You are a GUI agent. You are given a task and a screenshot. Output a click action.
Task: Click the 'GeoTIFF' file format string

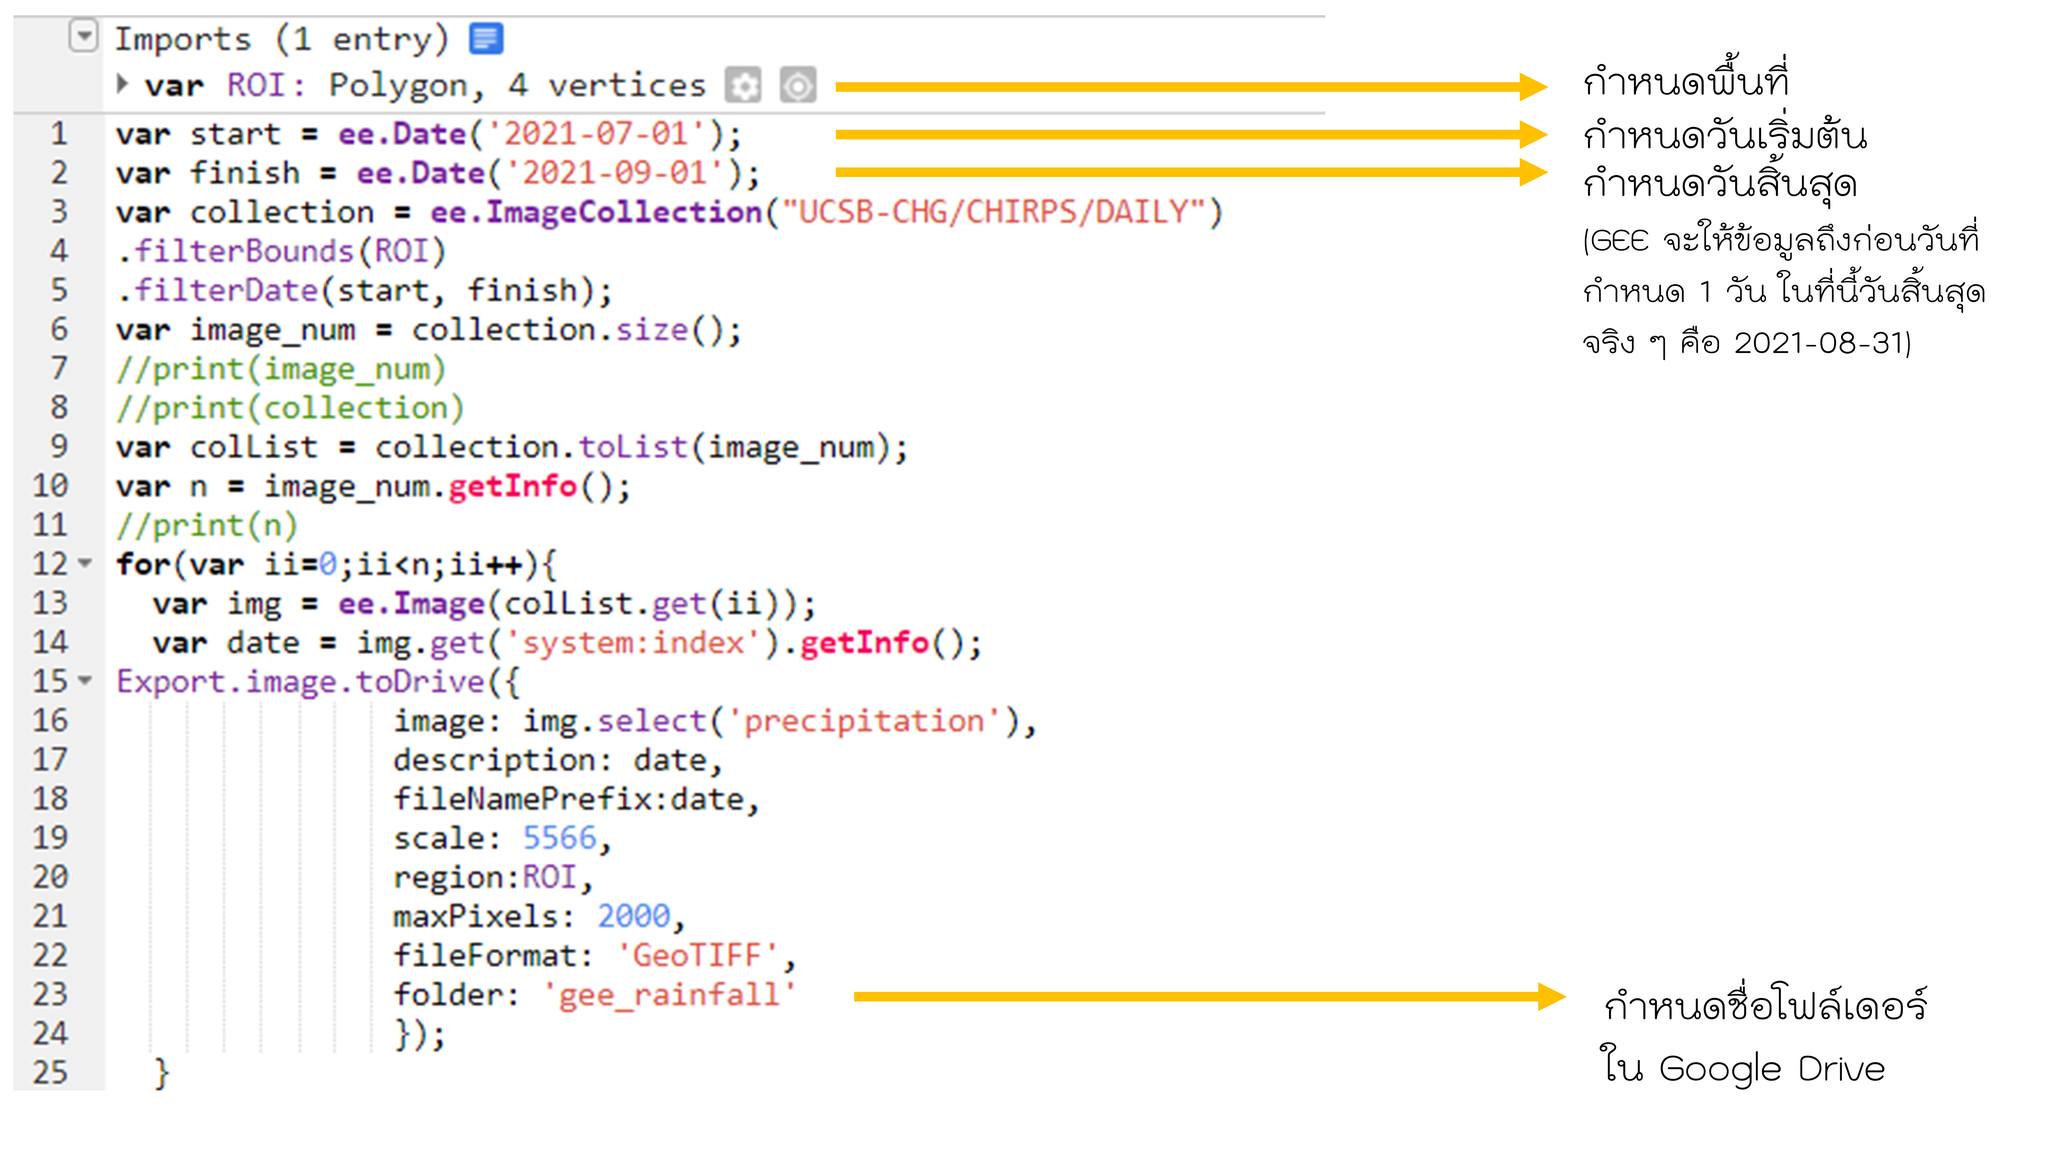coord(698,955)
